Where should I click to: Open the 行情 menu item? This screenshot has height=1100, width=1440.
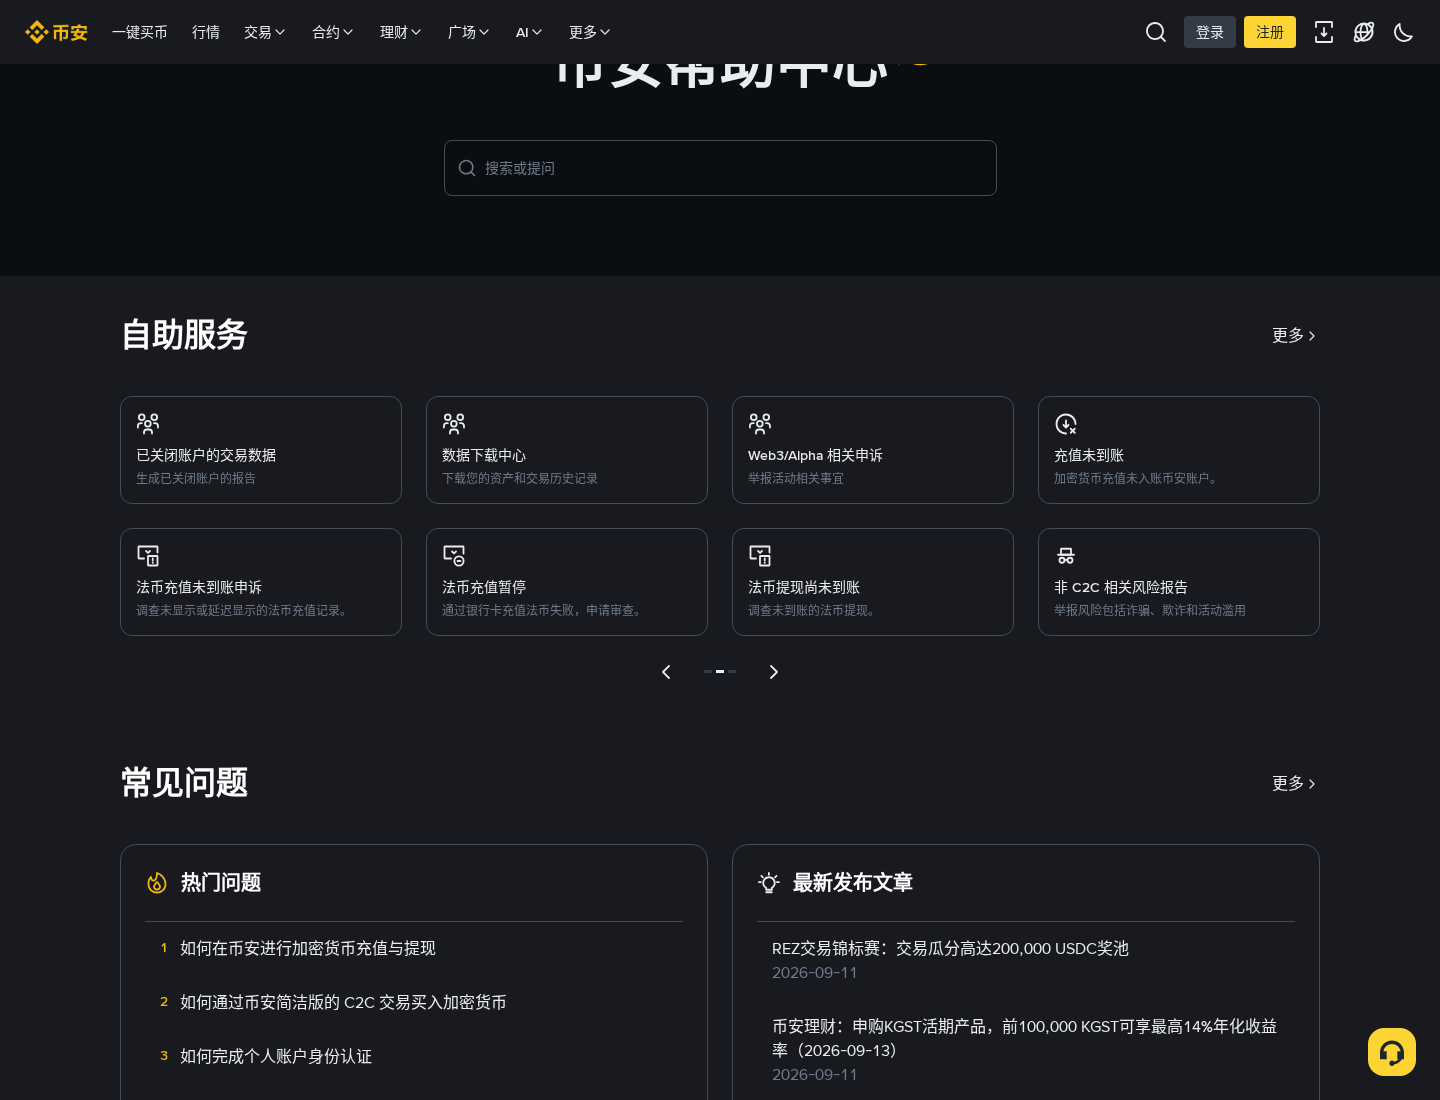coord(206,32)
